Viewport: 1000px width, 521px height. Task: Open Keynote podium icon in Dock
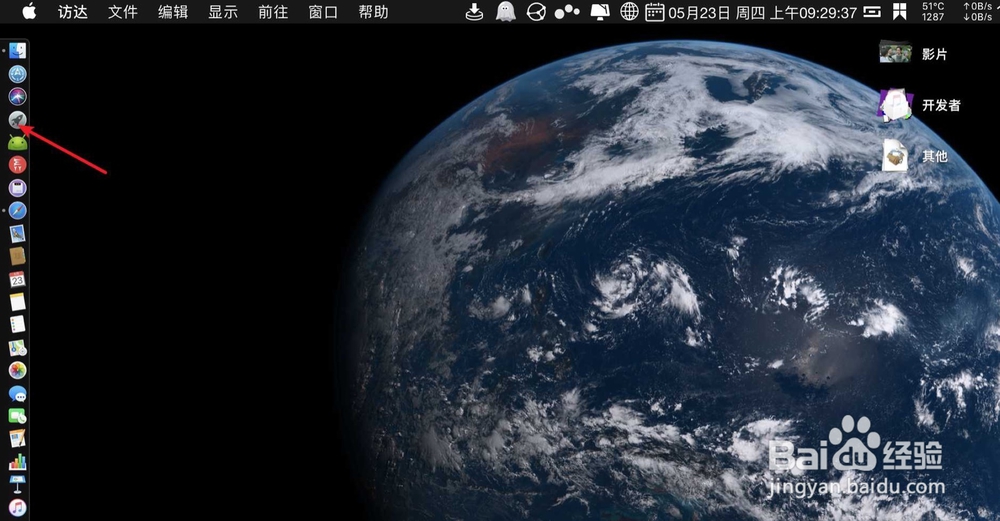[17, 485]
